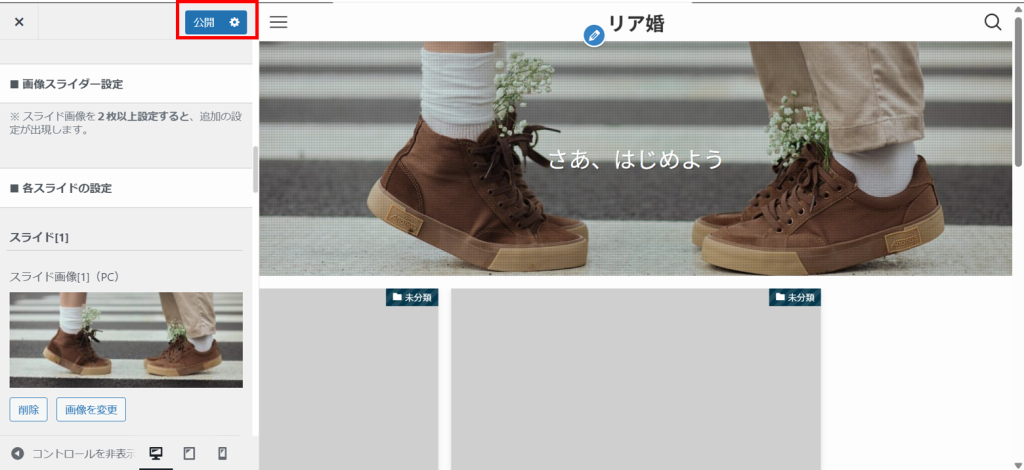Click the customizer panel scrollbar
This screenshot has height=470, width=1024.
coord(255,170)
